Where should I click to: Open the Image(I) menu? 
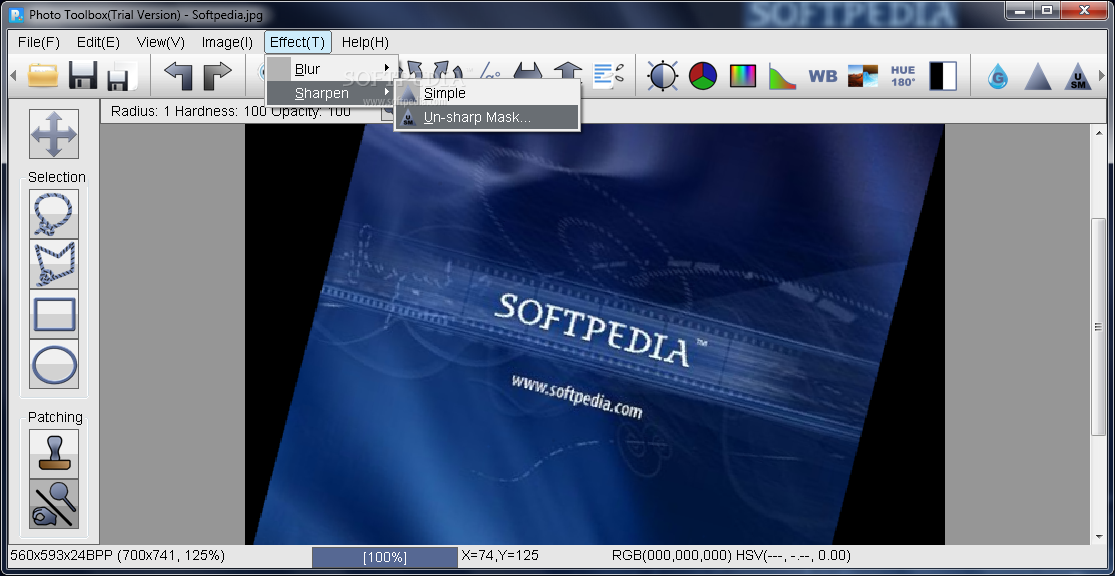[x=227, y=42]
